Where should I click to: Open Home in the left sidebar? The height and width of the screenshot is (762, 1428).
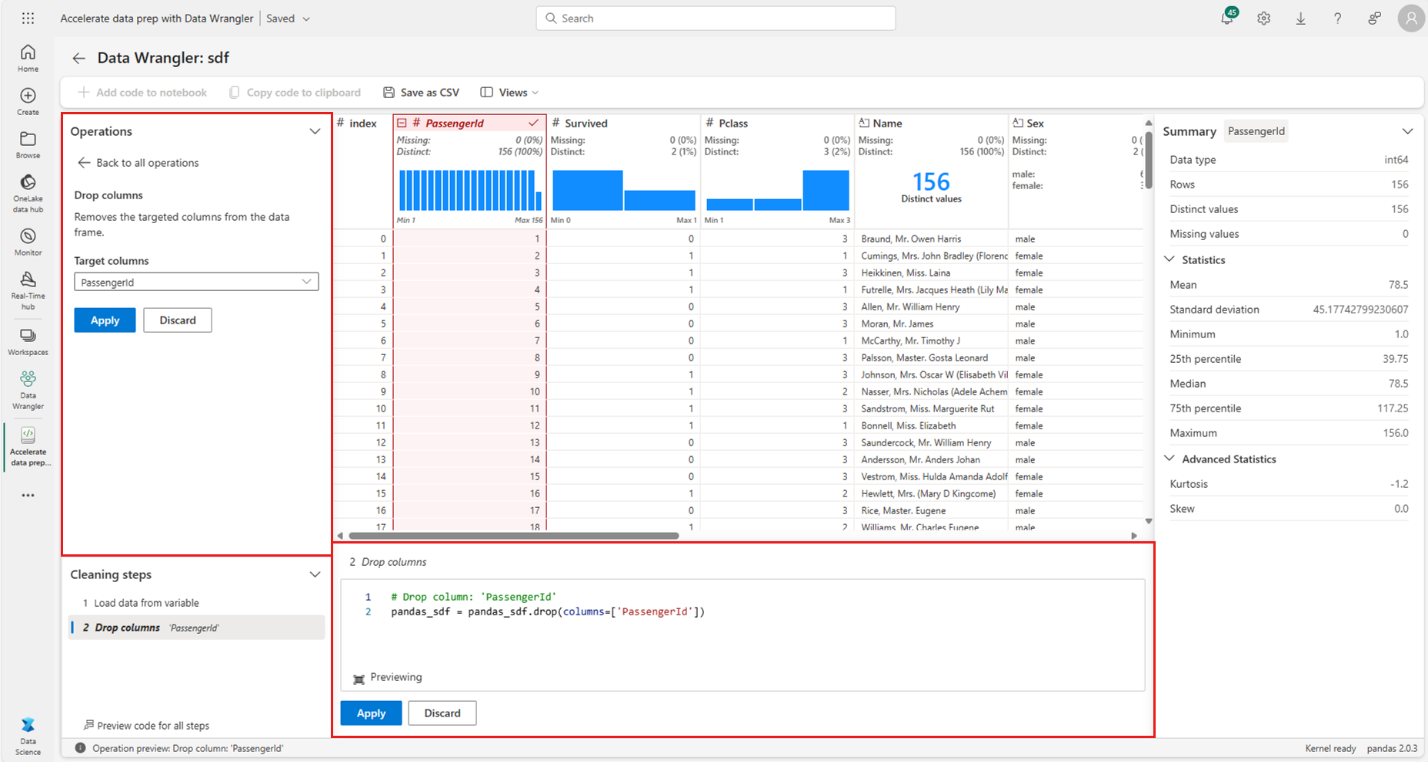(28, 58)
